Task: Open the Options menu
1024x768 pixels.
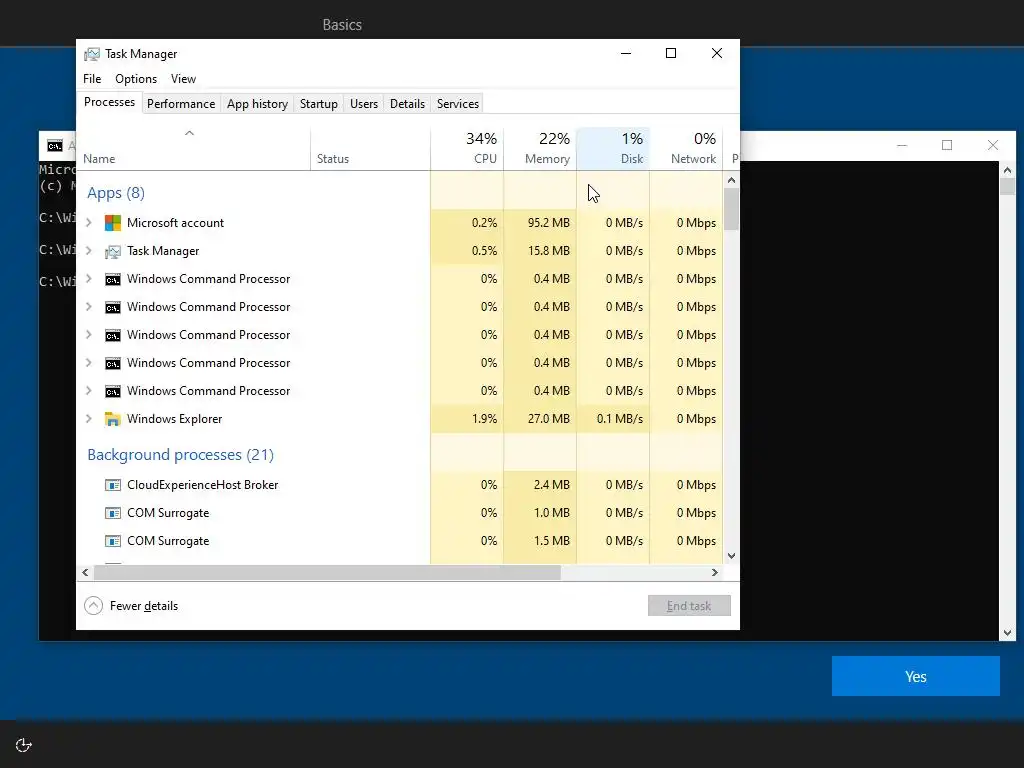Action: pos(136,79)
